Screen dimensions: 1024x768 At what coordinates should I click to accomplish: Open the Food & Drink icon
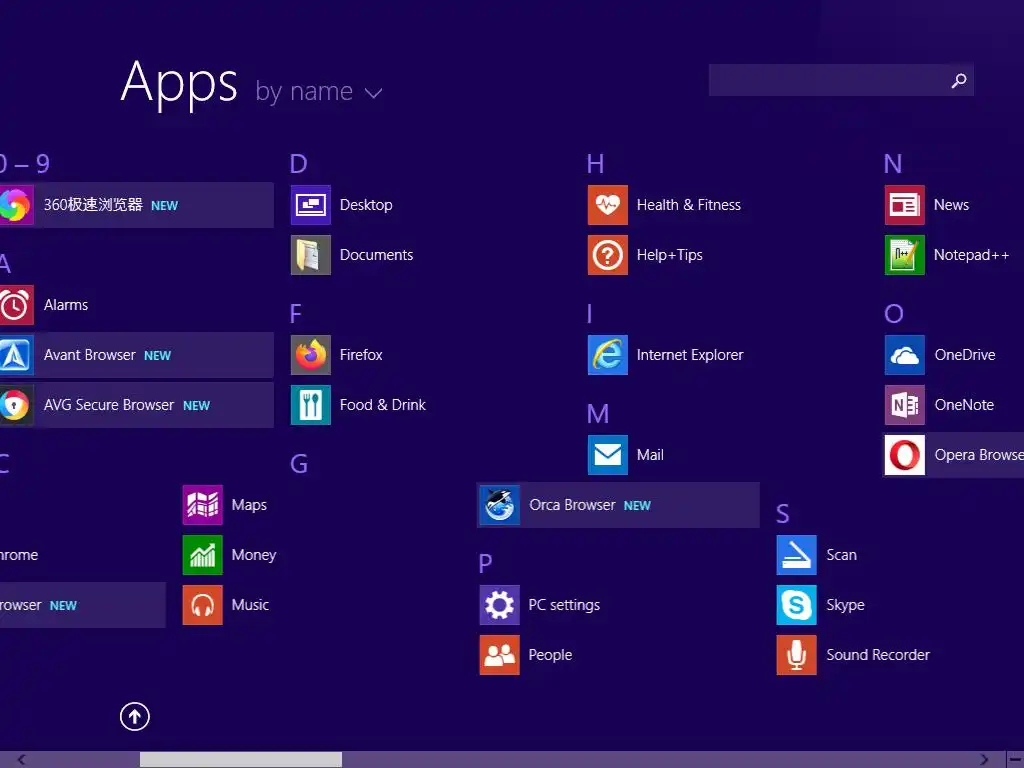coord(311,405)
